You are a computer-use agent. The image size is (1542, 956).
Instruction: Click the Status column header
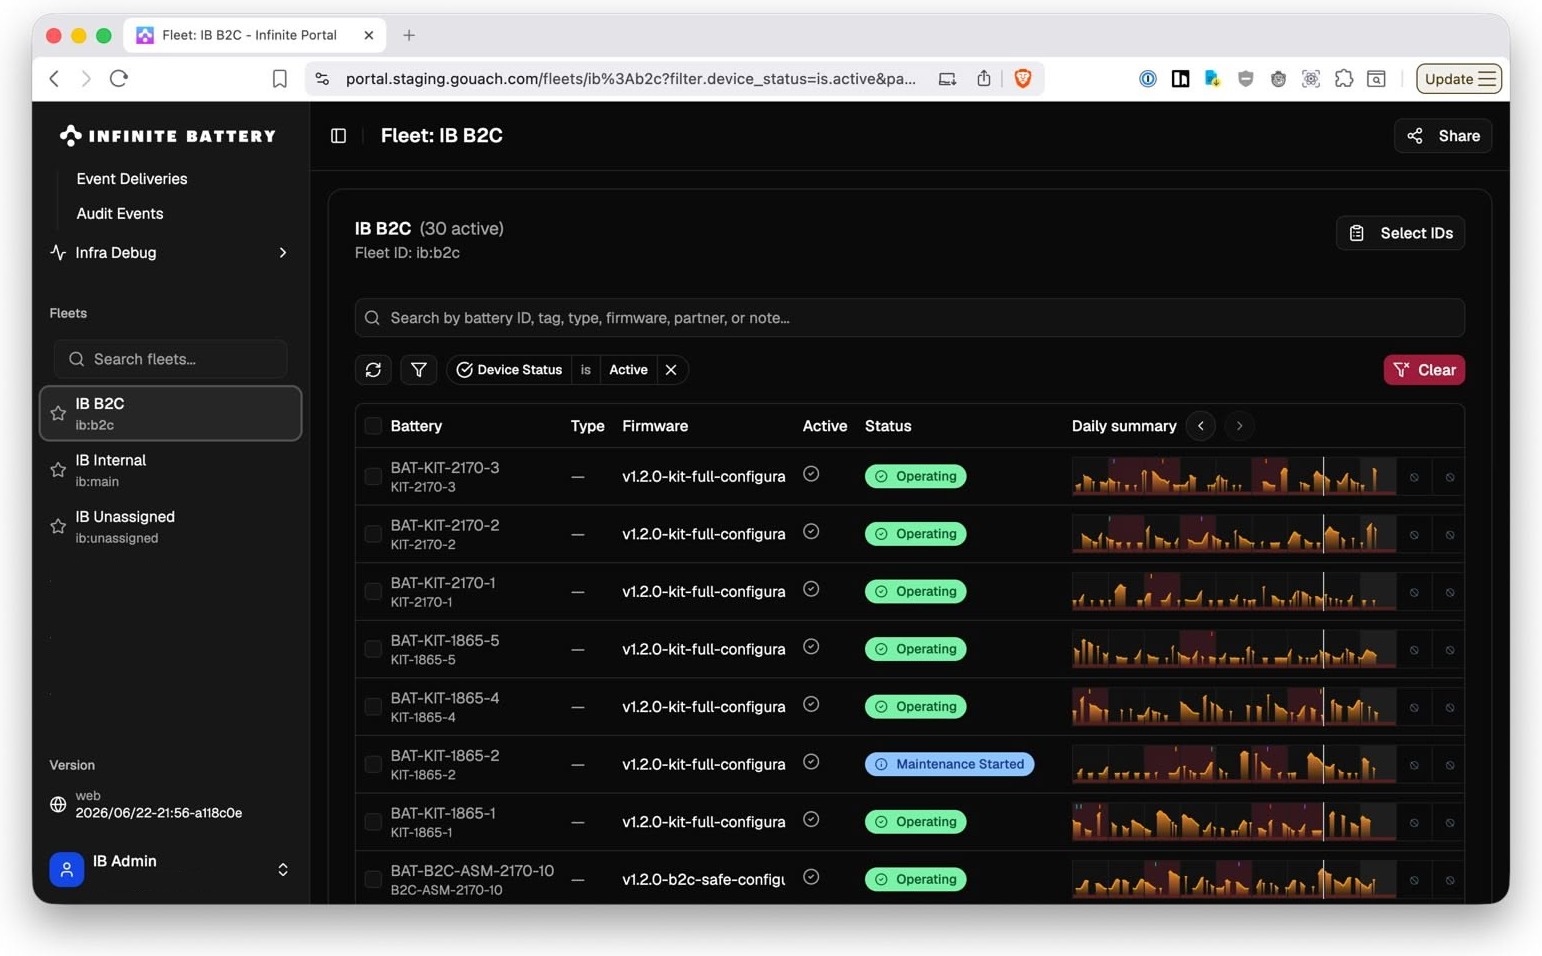point(888,426)
